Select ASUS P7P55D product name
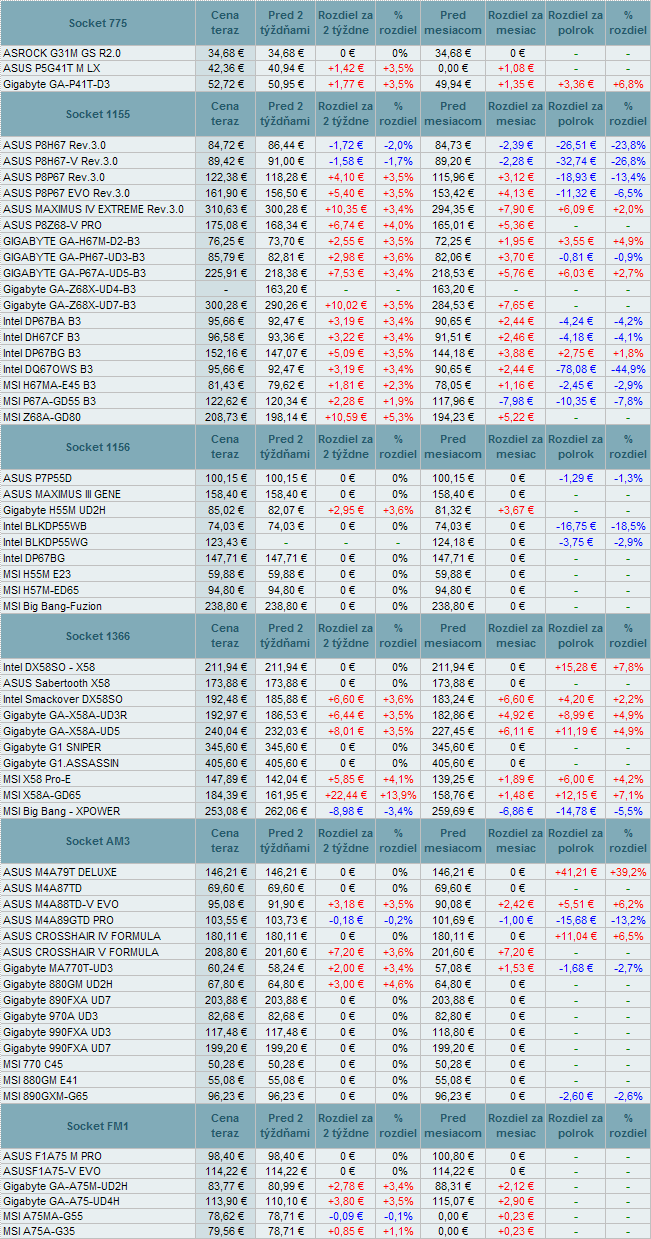The image size is (651, 1239). pos(37,478)
